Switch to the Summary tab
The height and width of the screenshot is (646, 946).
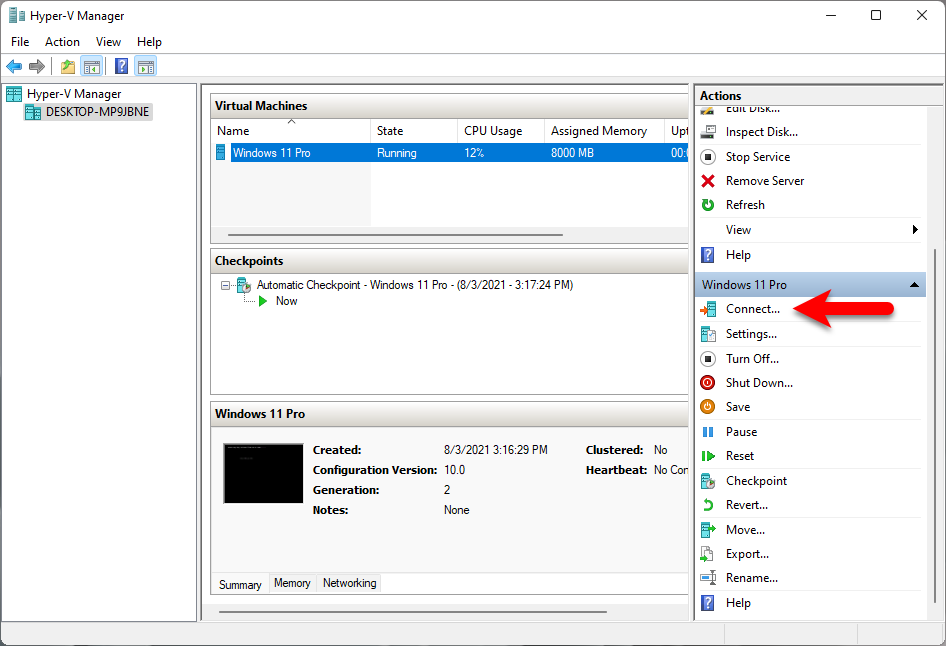click(x=240, y=584)
